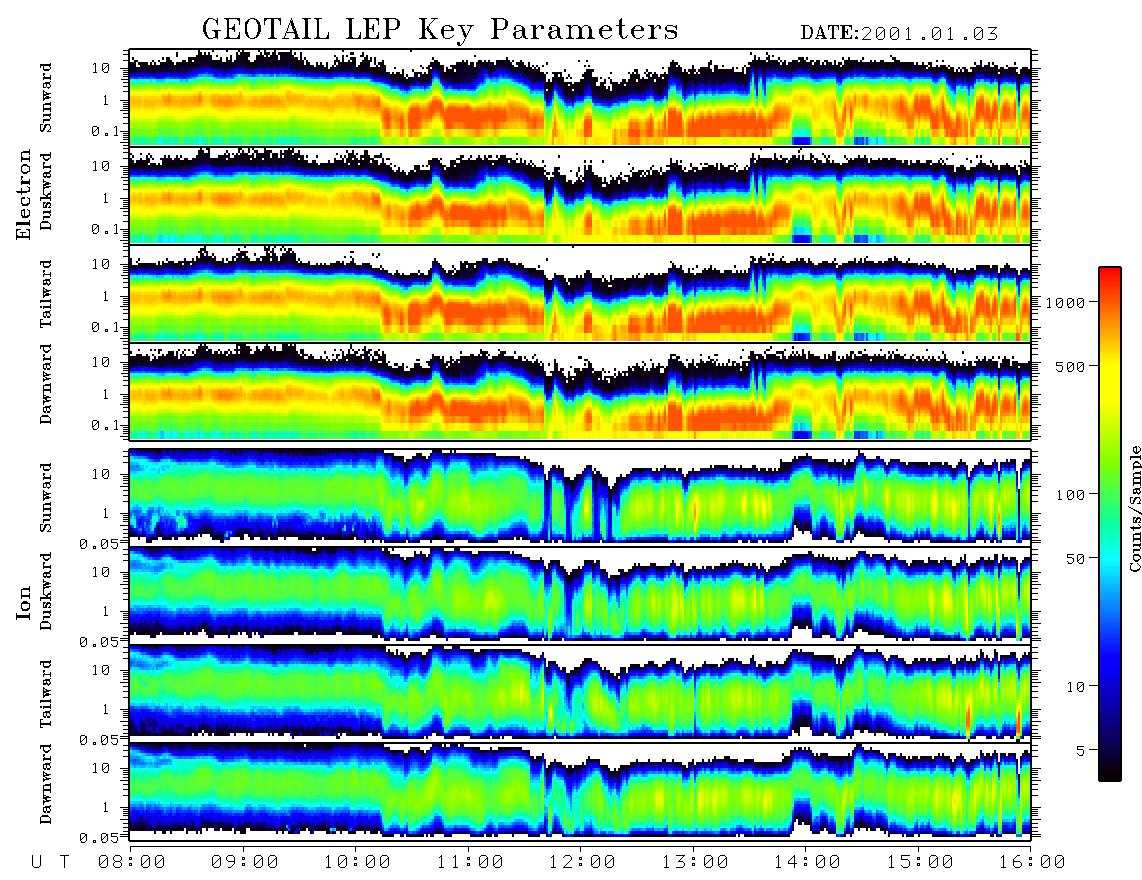Click the "1" tick of Electron Tailward axis
The height and width of the screenshot is (880, 1142).
[x=106, y=296]
